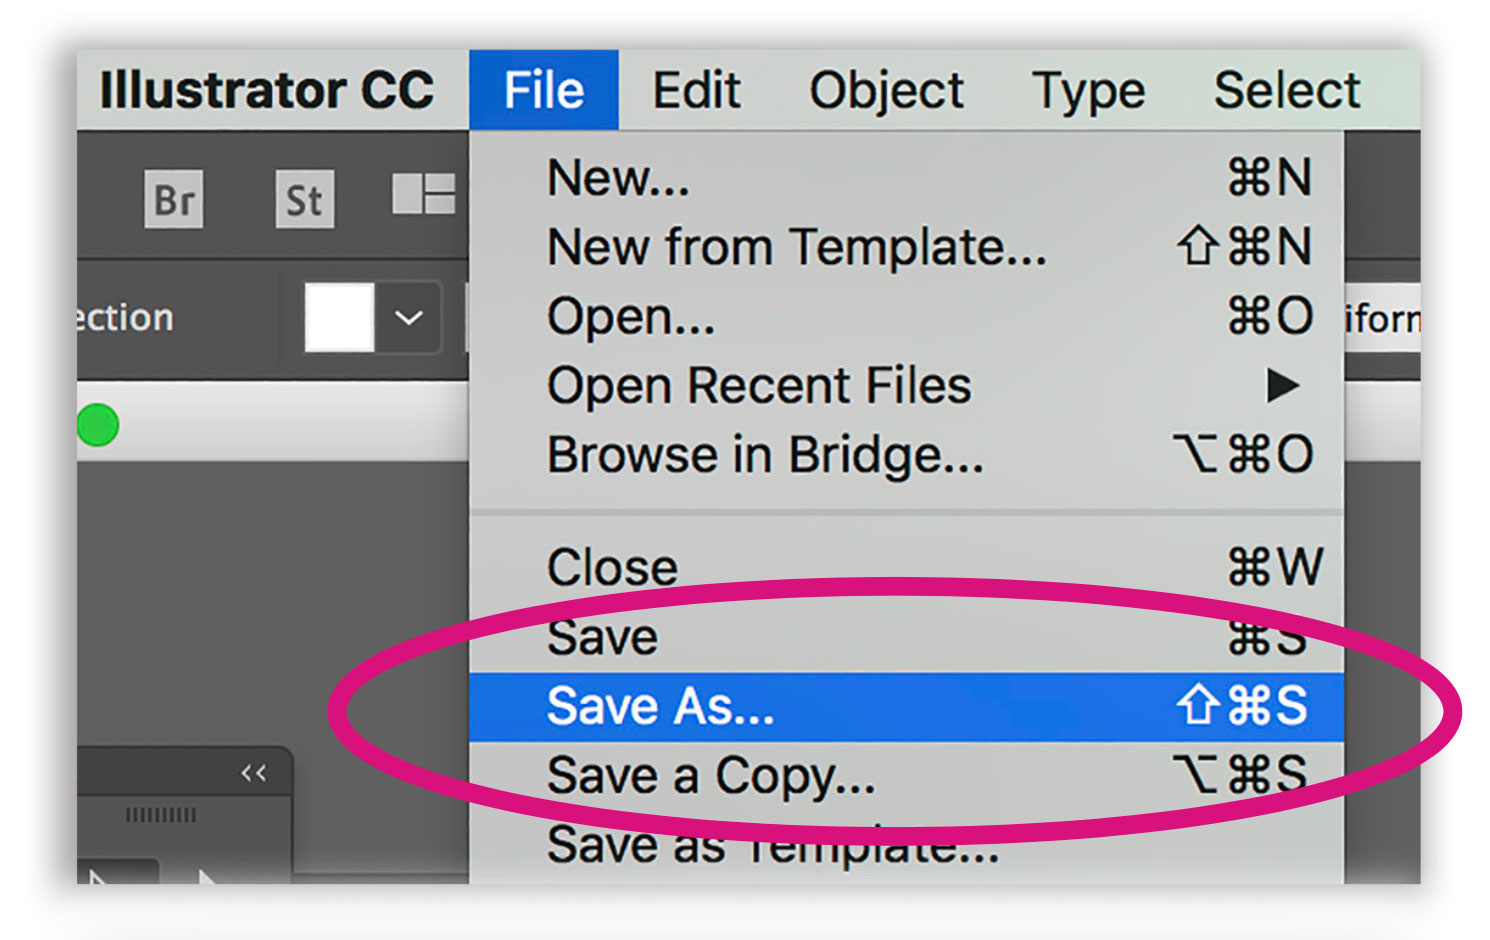This screenshot has width=1490, height=940.
Task: Open the Edit menu
Action: click(x=697, y=90)
